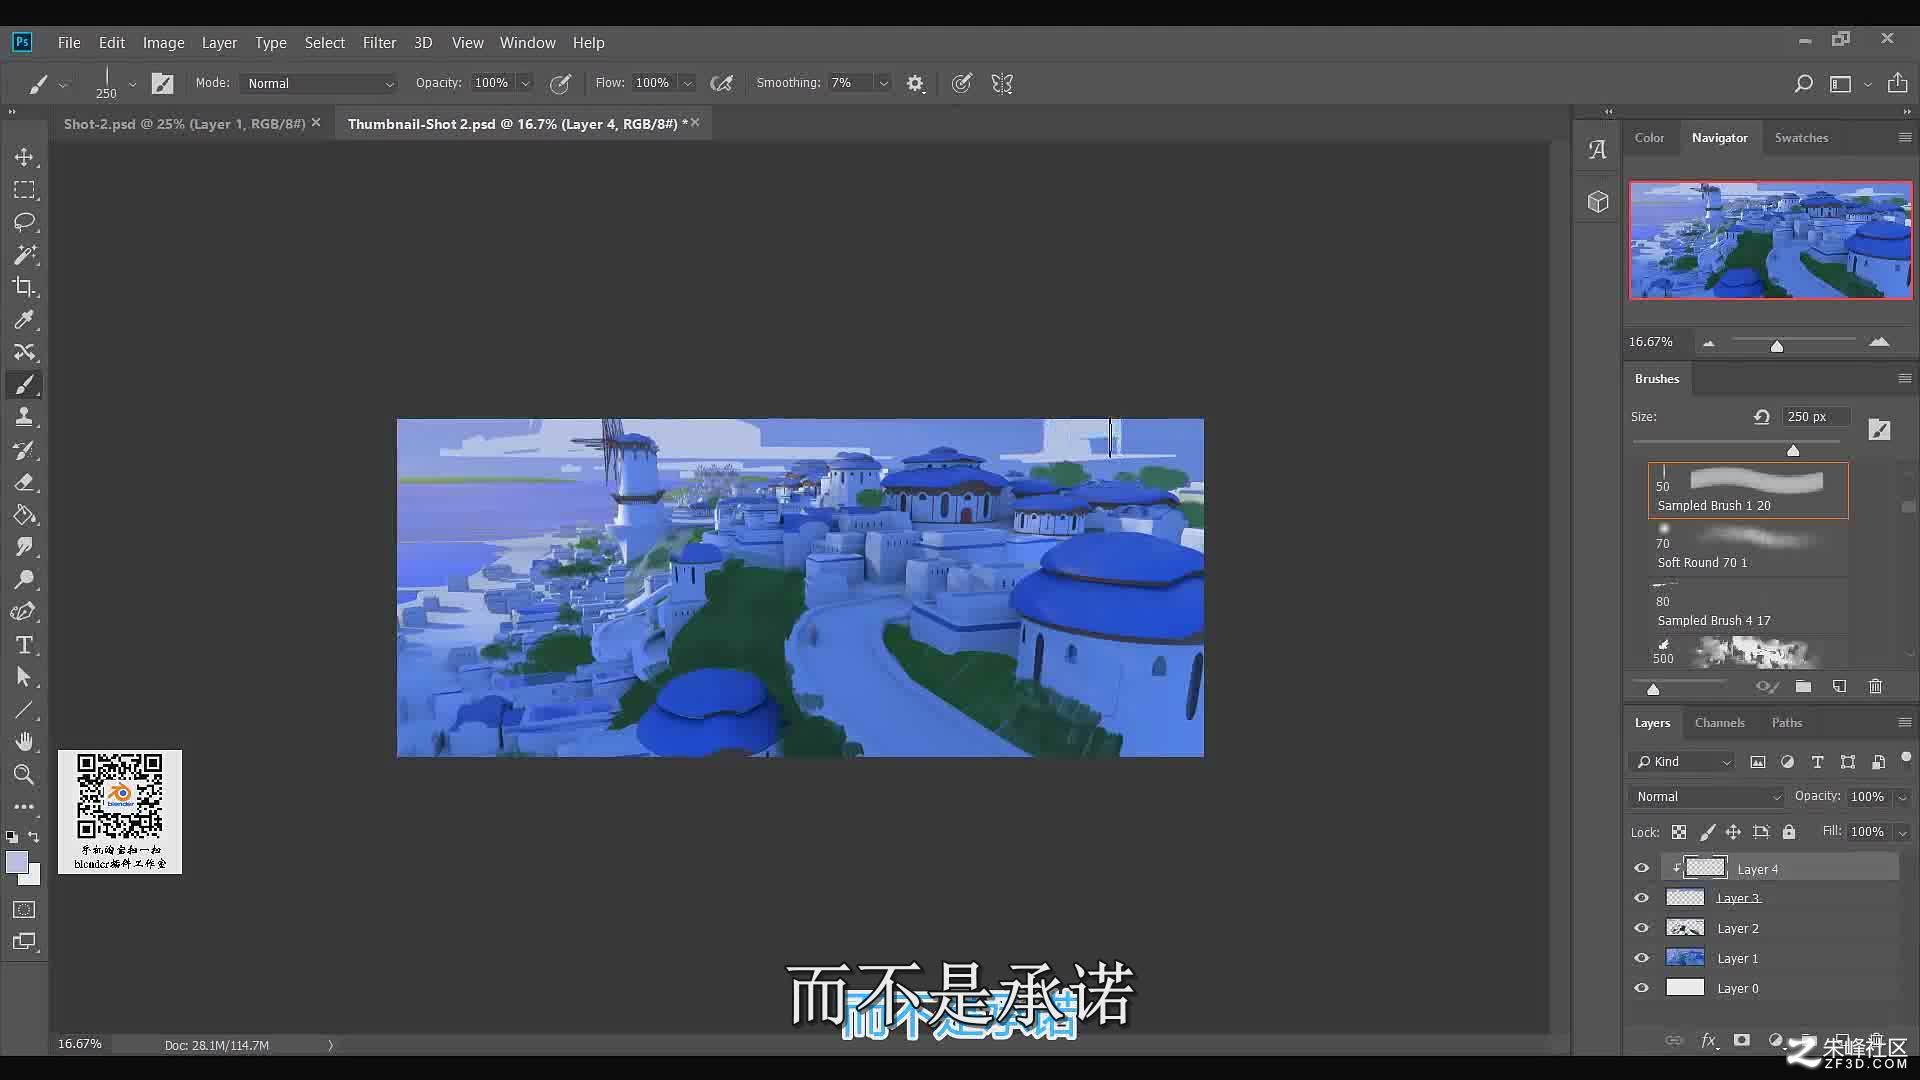Select the Zoom tool
The height and width of the screenshot is (1080, 1920).
coord(24,774)
